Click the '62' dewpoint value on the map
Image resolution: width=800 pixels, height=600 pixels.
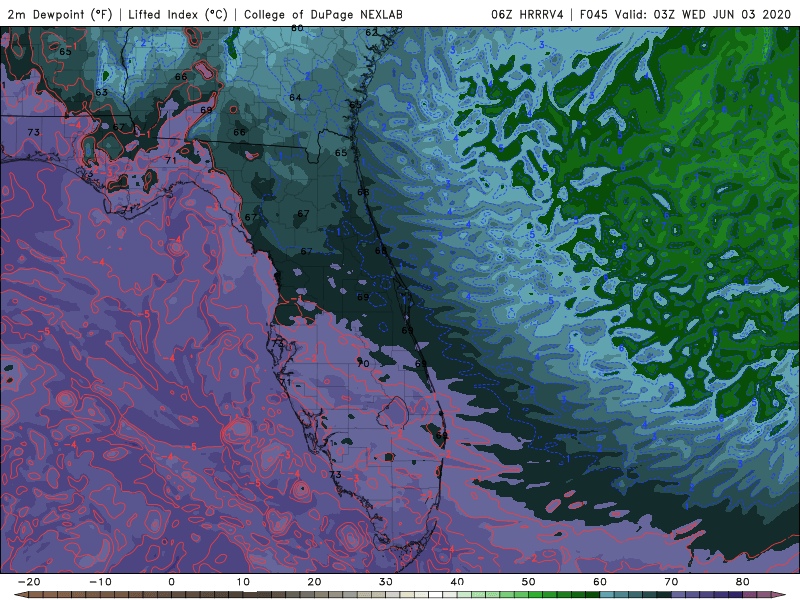(371, 33)
